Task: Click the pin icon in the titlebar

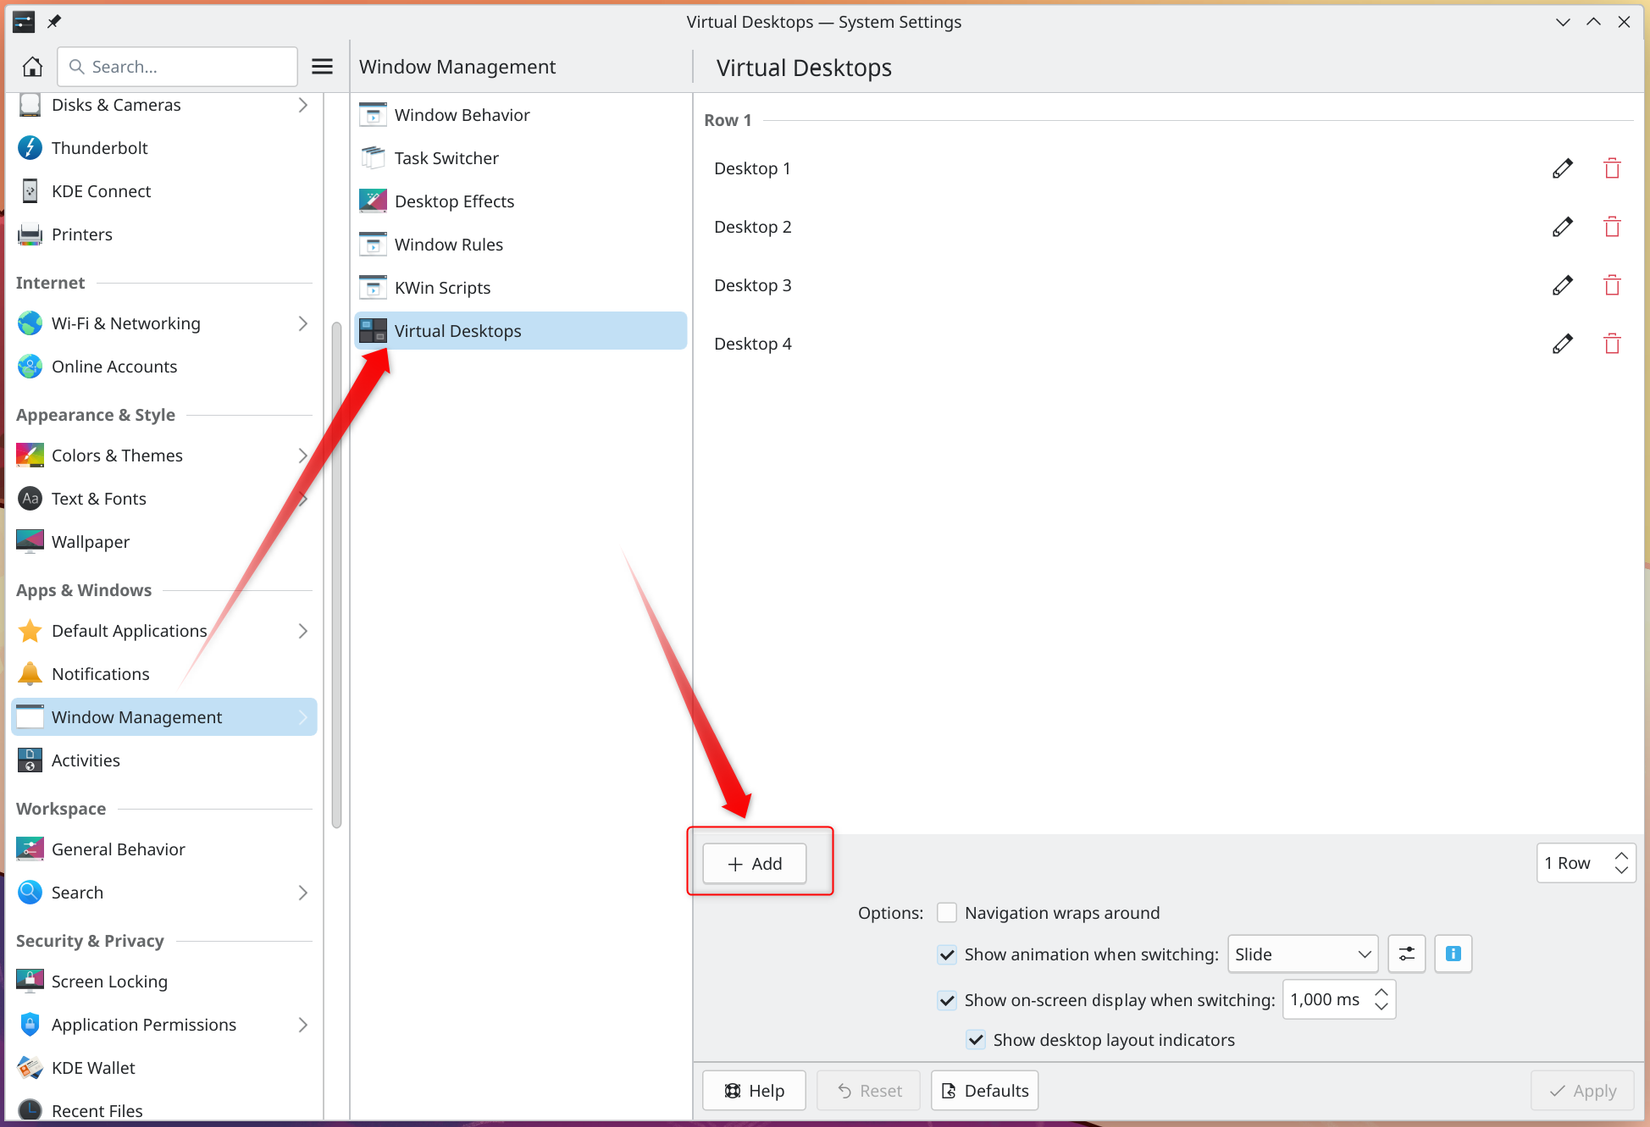Action: pyautogui.click(x=54, y=21)
